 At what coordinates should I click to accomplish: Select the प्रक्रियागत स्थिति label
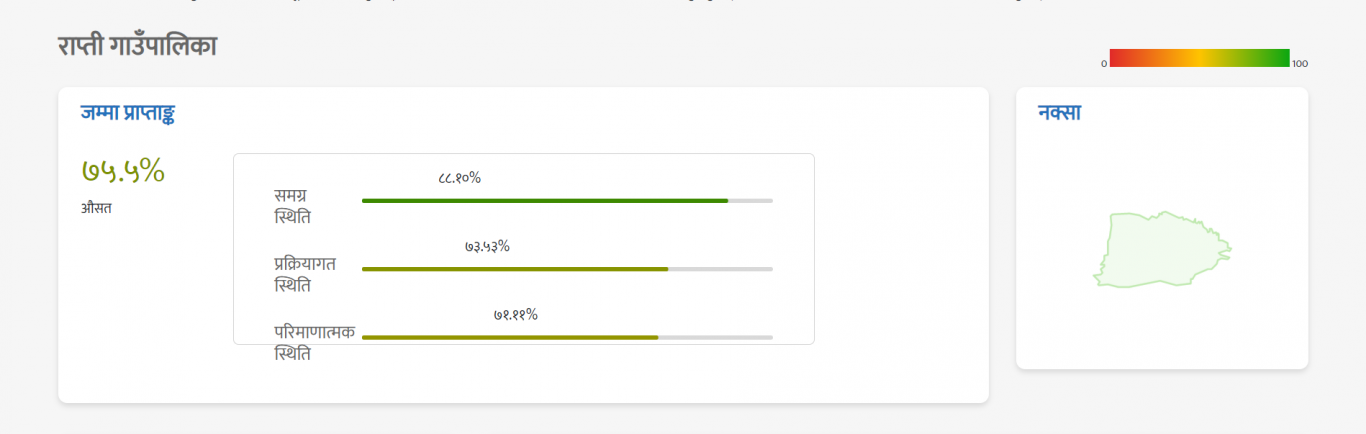[x=305, y=274]
